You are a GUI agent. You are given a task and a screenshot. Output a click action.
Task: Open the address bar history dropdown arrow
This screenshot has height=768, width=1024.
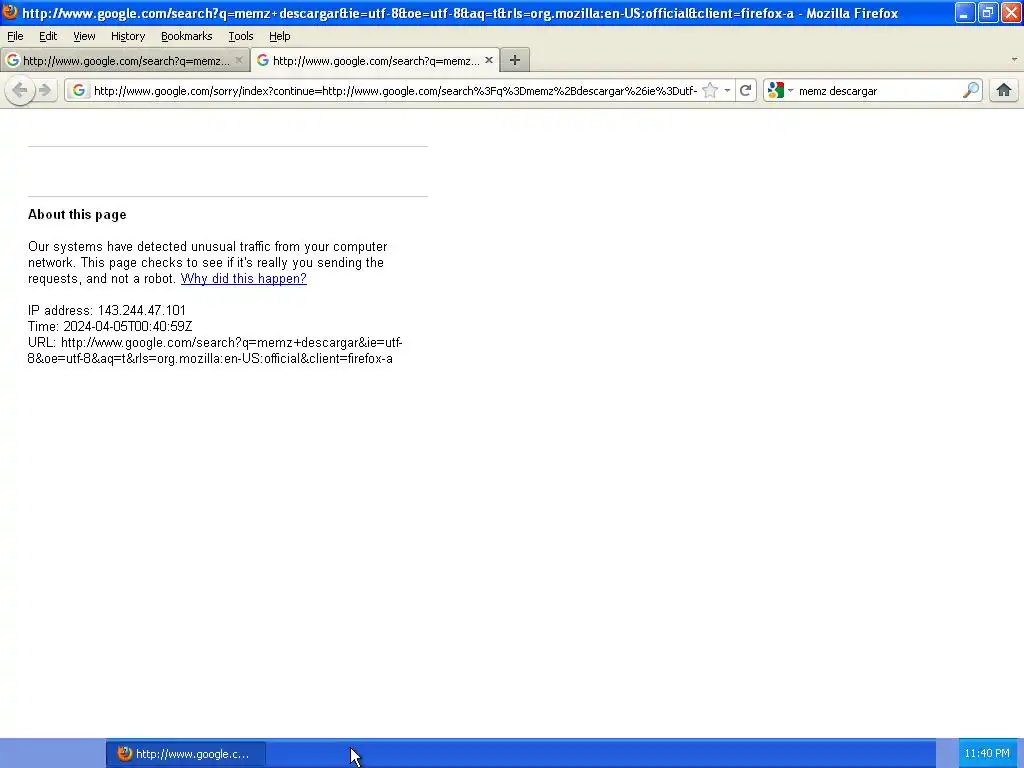(x=727, y=90)
